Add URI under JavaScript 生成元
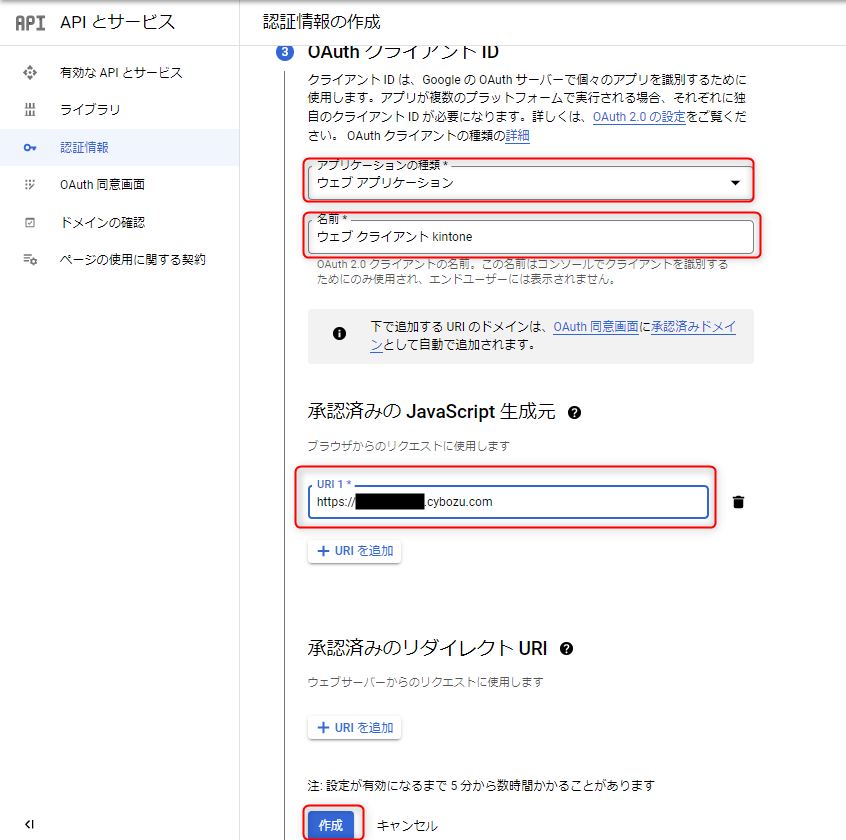 click(x=355, y=551)
